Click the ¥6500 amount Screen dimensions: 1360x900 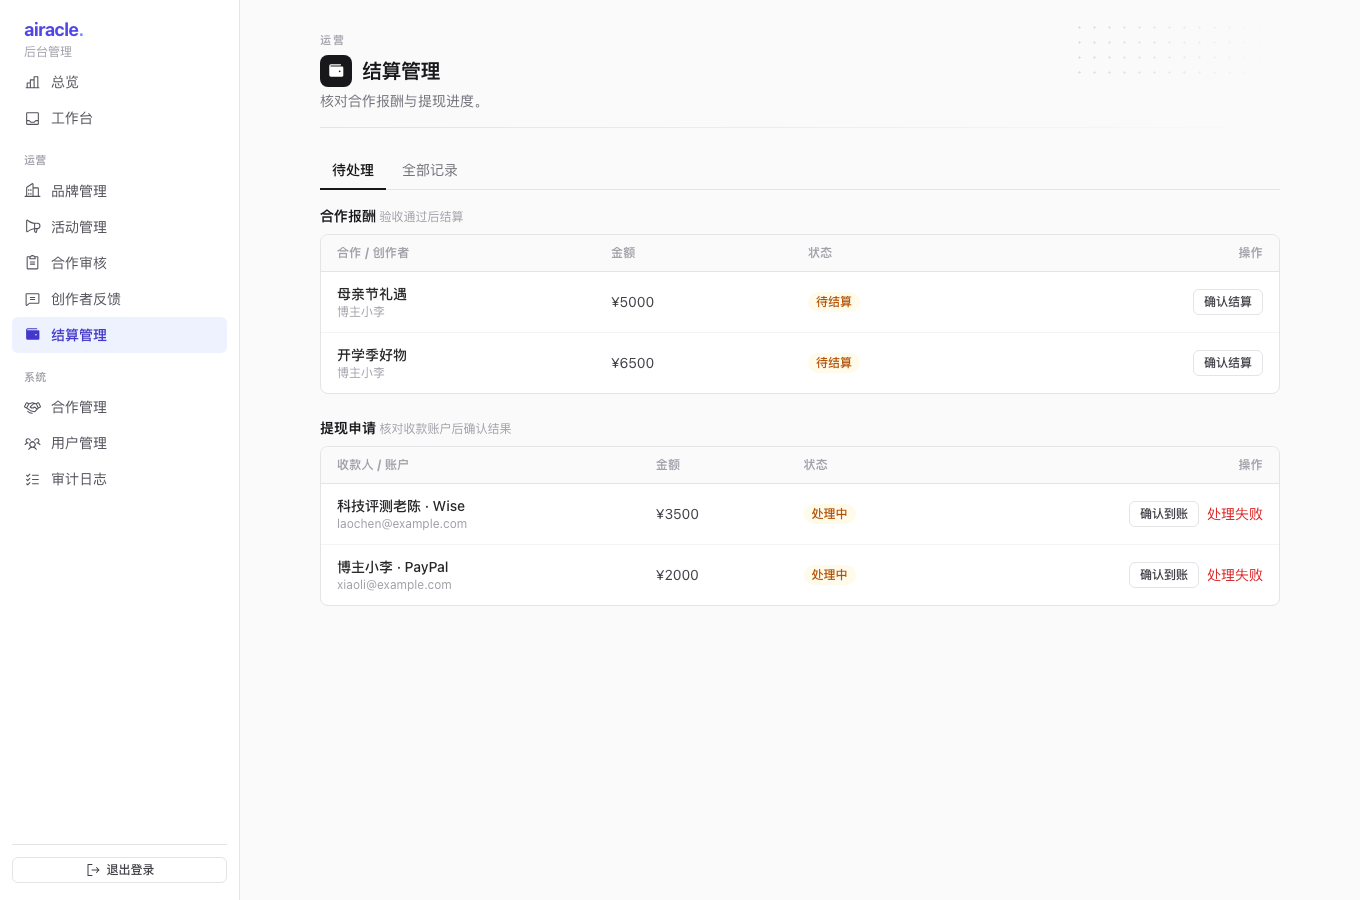[633, 363]
